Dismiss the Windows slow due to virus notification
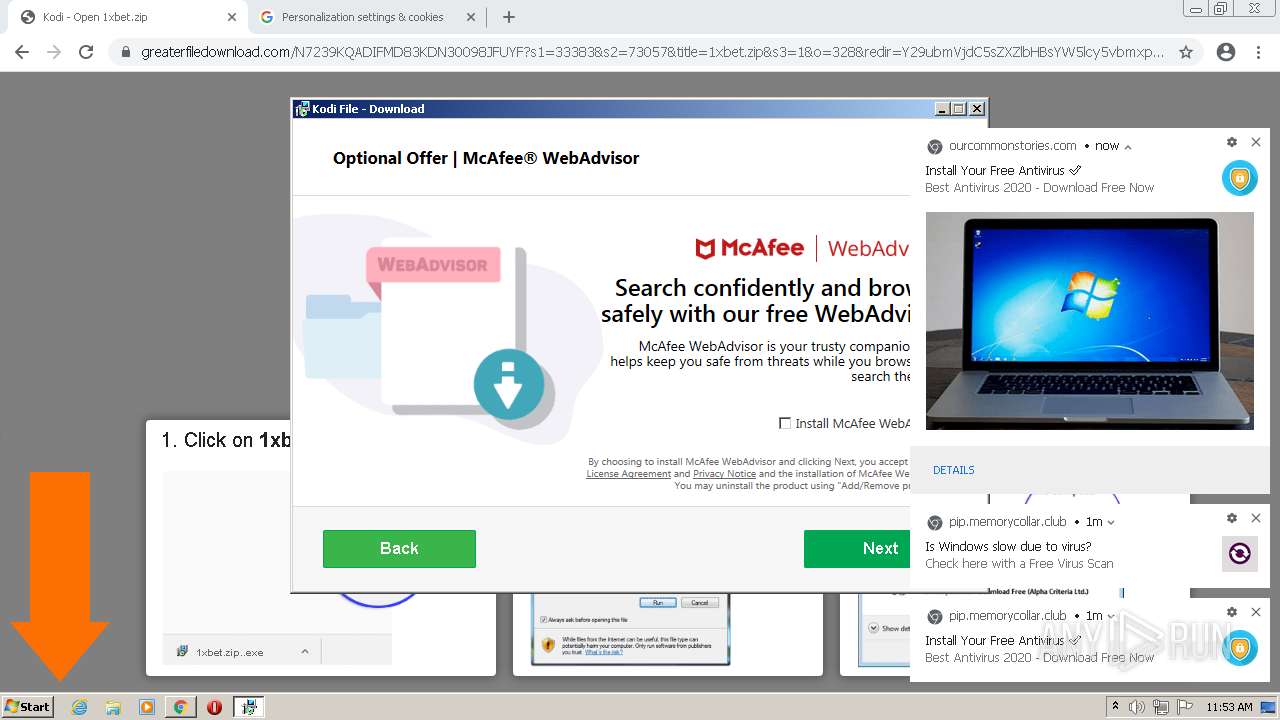Viewport: 1280px width, 720px height. pos(1256,518)
